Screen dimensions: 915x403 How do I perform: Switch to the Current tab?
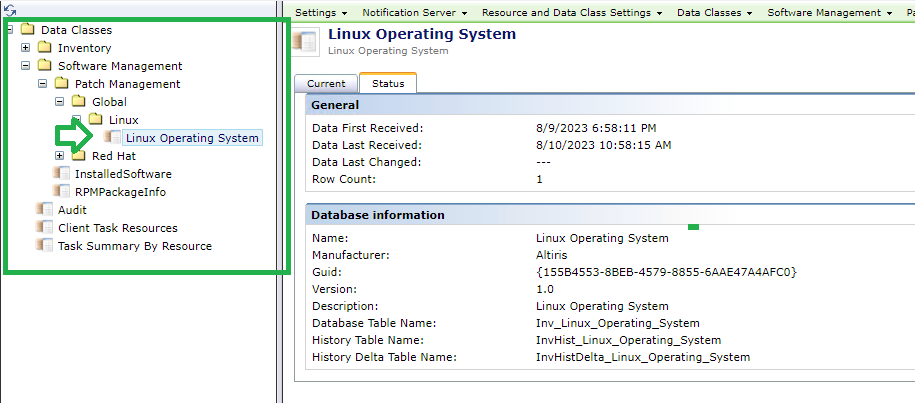click(326, 84)
